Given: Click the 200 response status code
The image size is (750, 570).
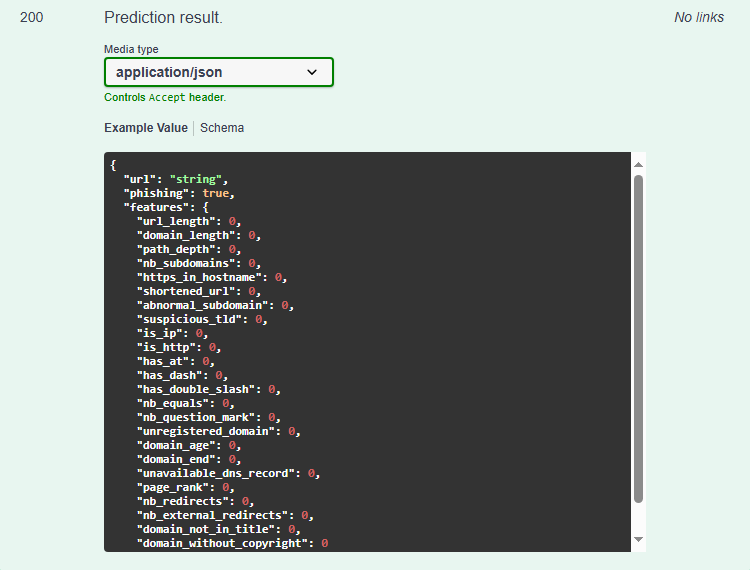Looking at the screenshot, I should click(x=31, y=18).
